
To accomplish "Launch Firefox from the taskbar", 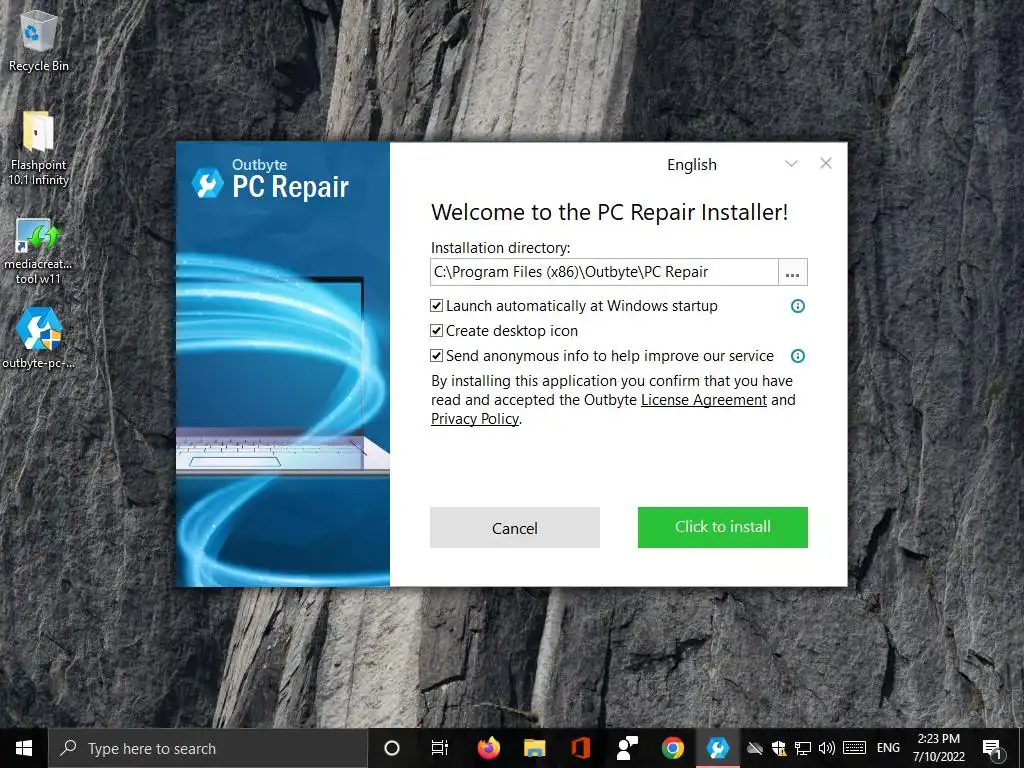I will [x=488, y=748].
